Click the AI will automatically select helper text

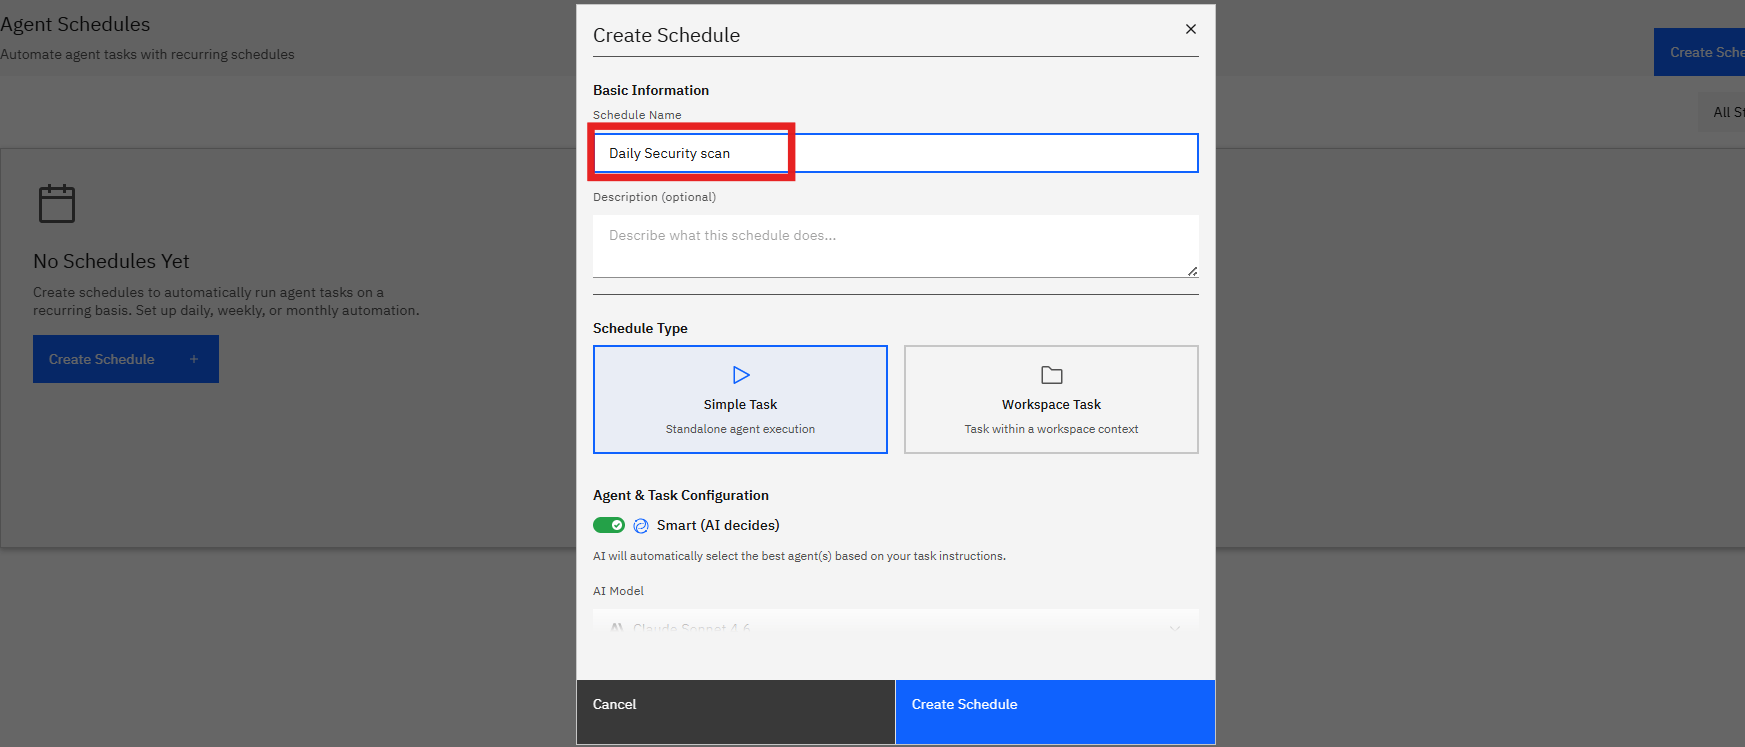click(x=799, y=556)
